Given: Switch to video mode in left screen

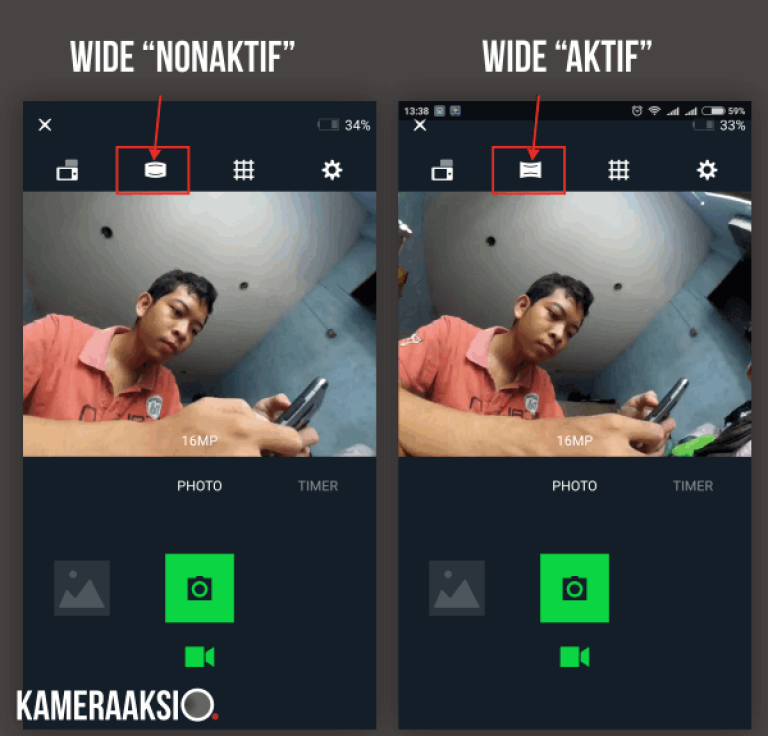Looking at the screenshot, I should (x=199, y=657).
